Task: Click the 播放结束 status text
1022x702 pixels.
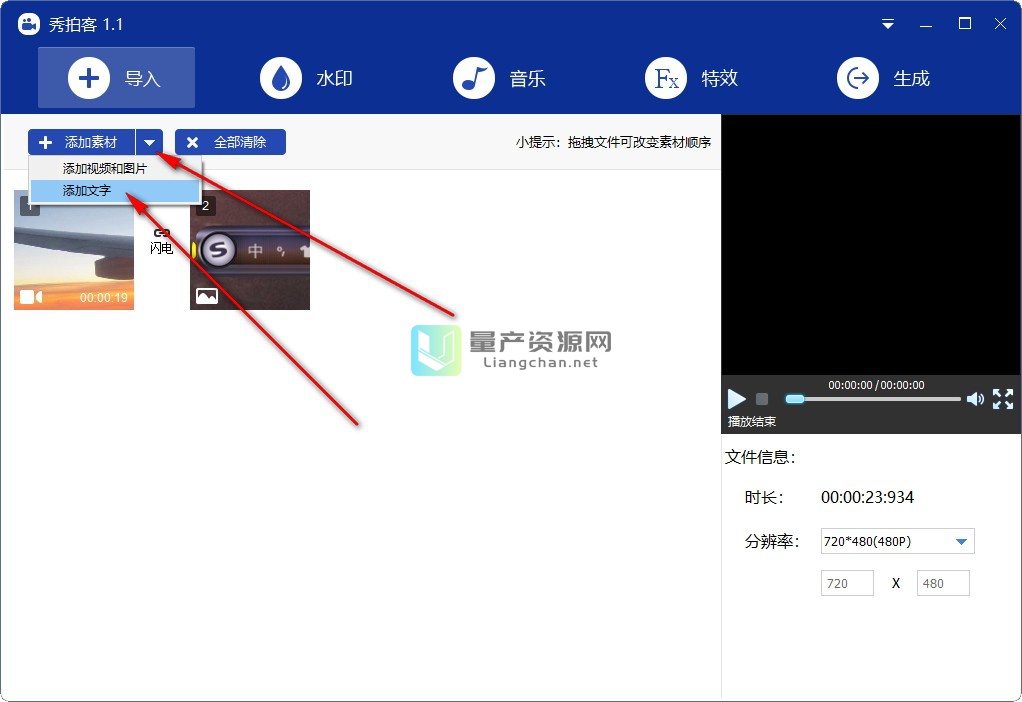Action: [752, 422]
